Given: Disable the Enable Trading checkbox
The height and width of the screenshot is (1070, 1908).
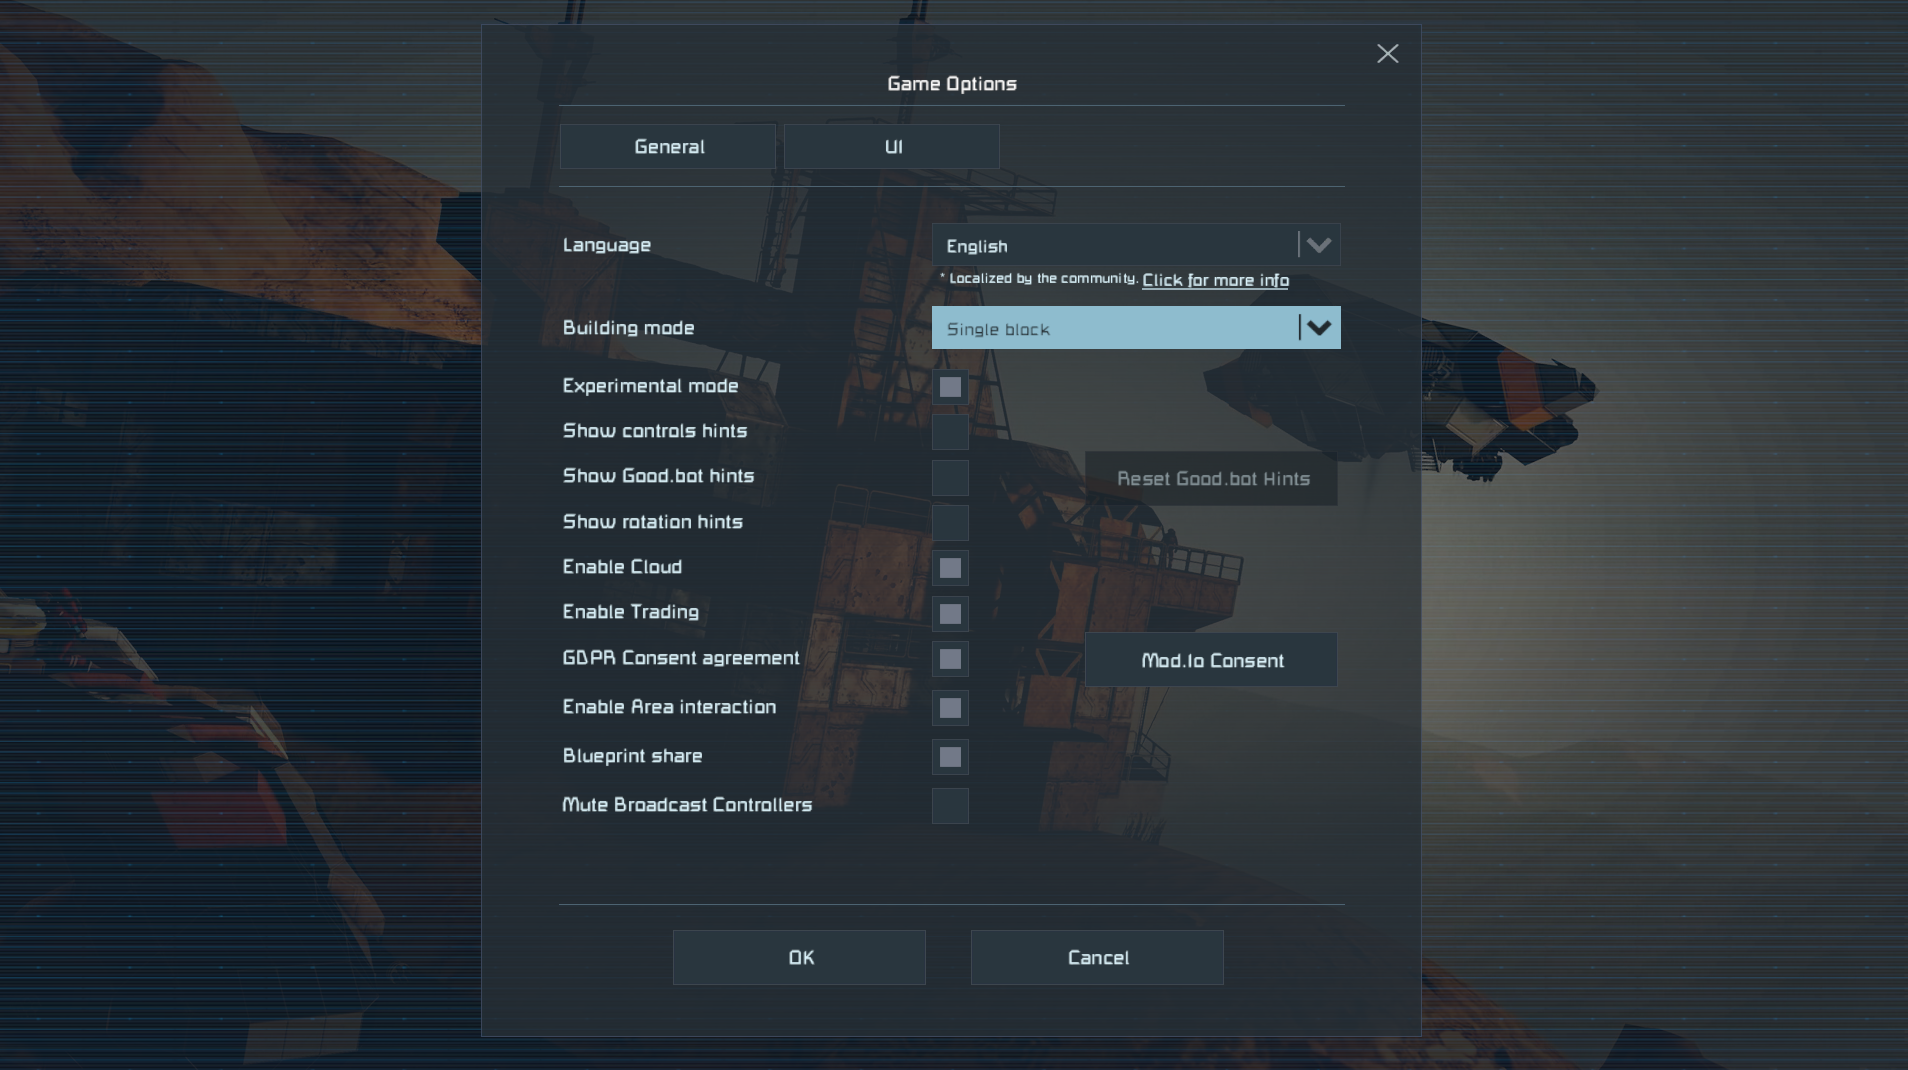Looking at the screenshot, I should click(x=950, y=614).
